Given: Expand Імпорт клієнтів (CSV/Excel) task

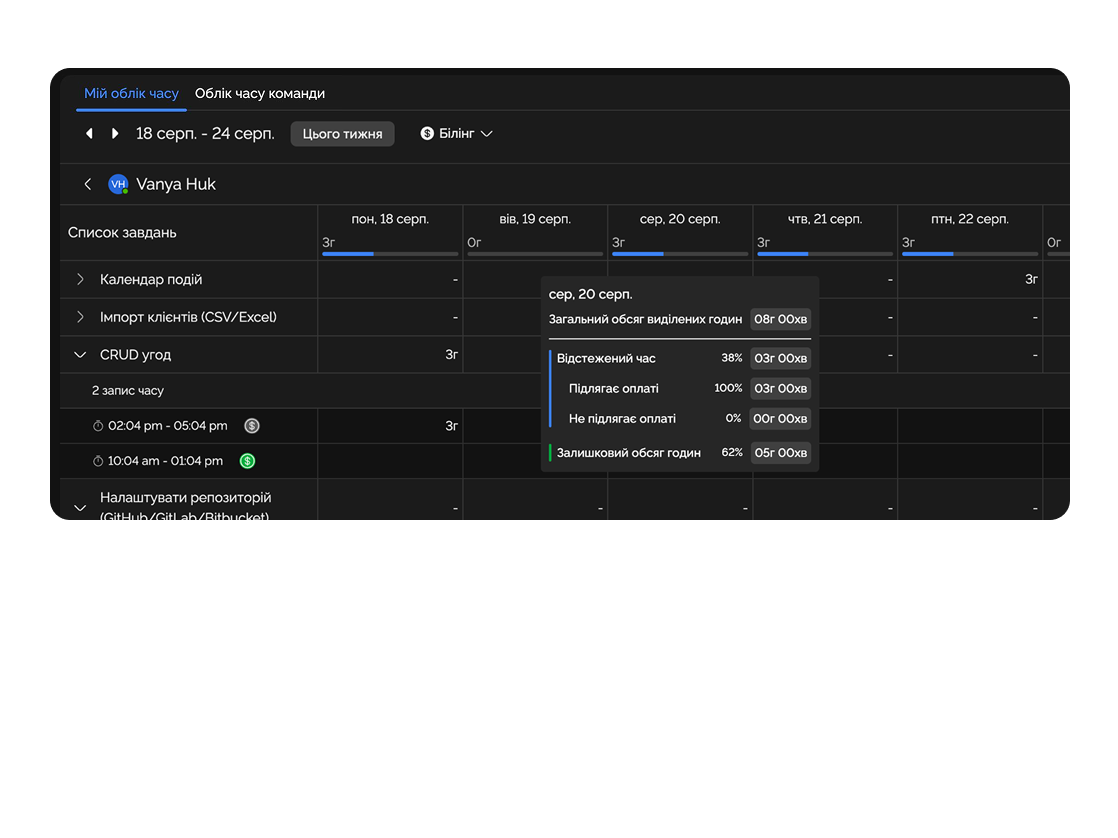Looking at the screenshot, I should tap(81, 317).
